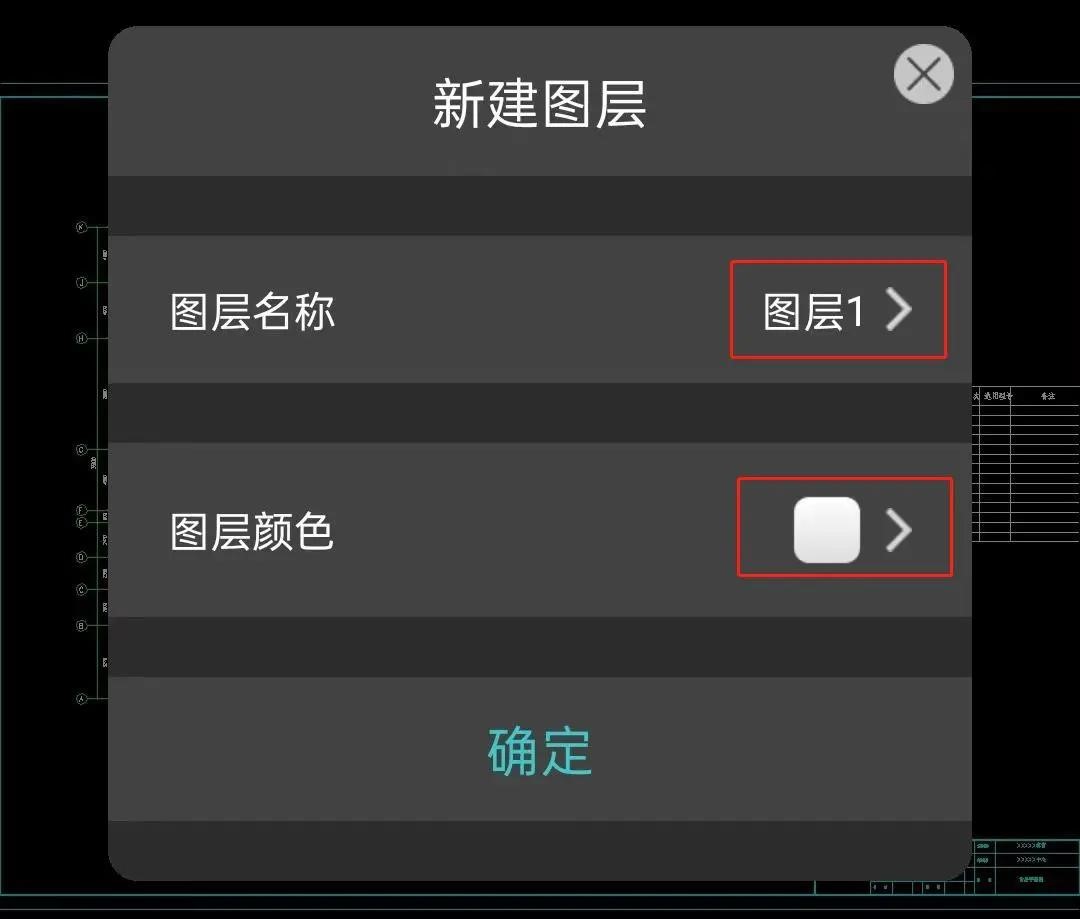This screenshot has width=1080, height=919.
Task: Select axis bubble H in drawing
Action: pyautogui.click(x=81, y=338)
